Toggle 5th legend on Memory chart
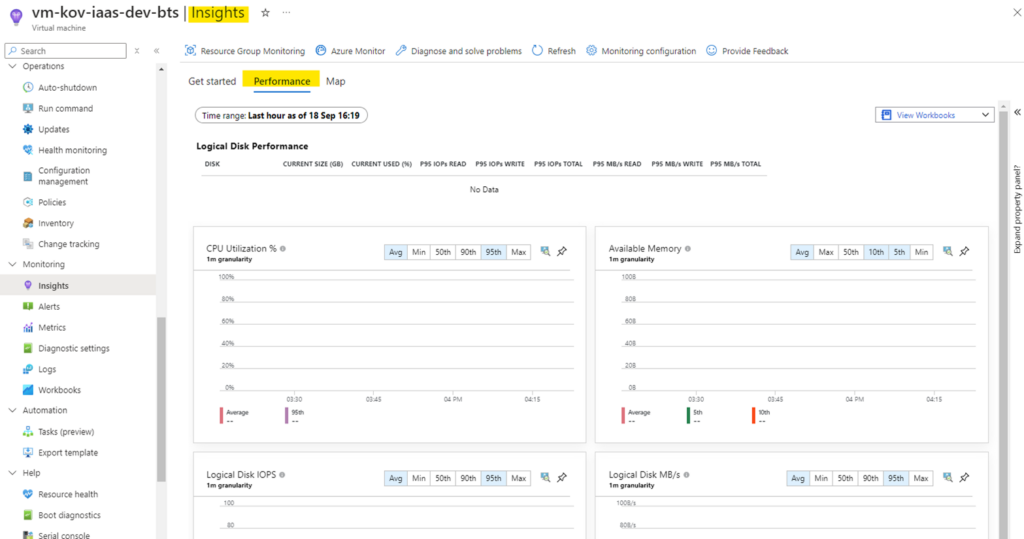The image size is (1024, 539). [695, 416]
